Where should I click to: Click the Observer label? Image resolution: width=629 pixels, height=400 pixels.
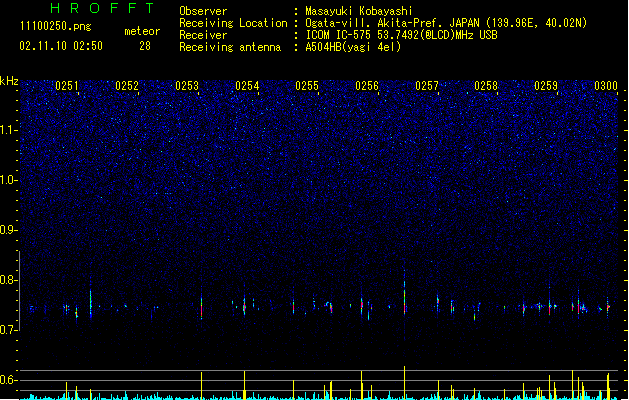[203, 11]
